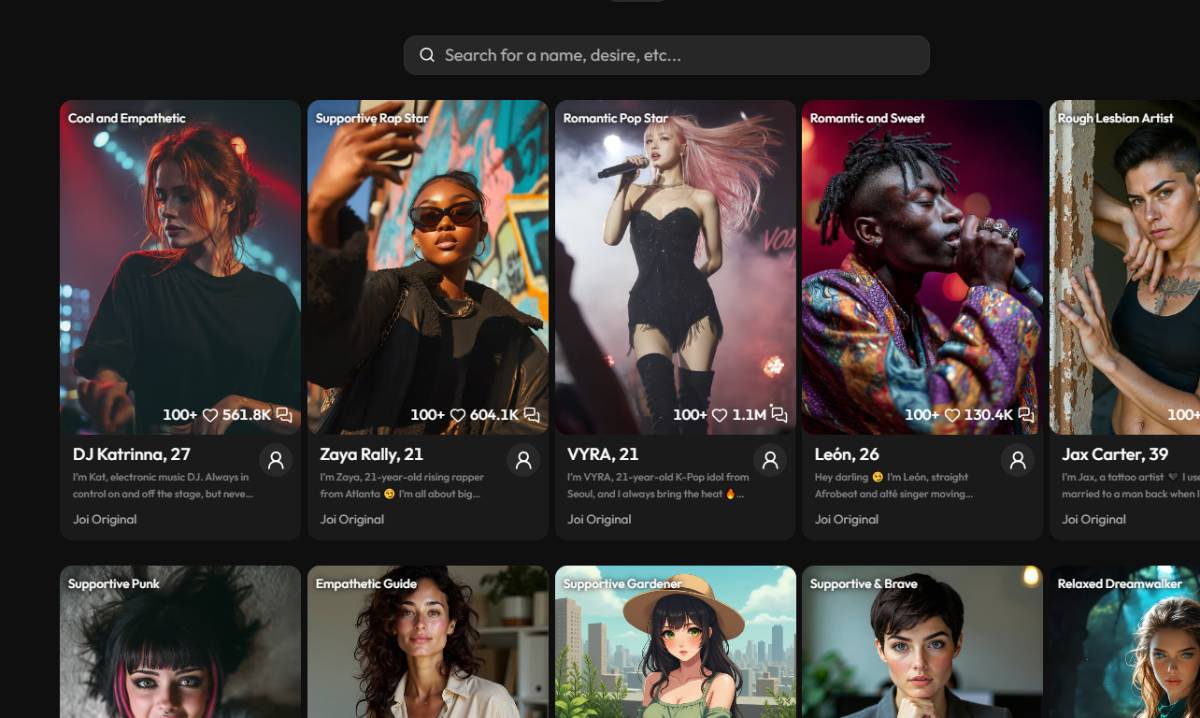This screenshot has height=718, width=1200.
Task: Open León's singing portrait image
Action: pos(922,267)
